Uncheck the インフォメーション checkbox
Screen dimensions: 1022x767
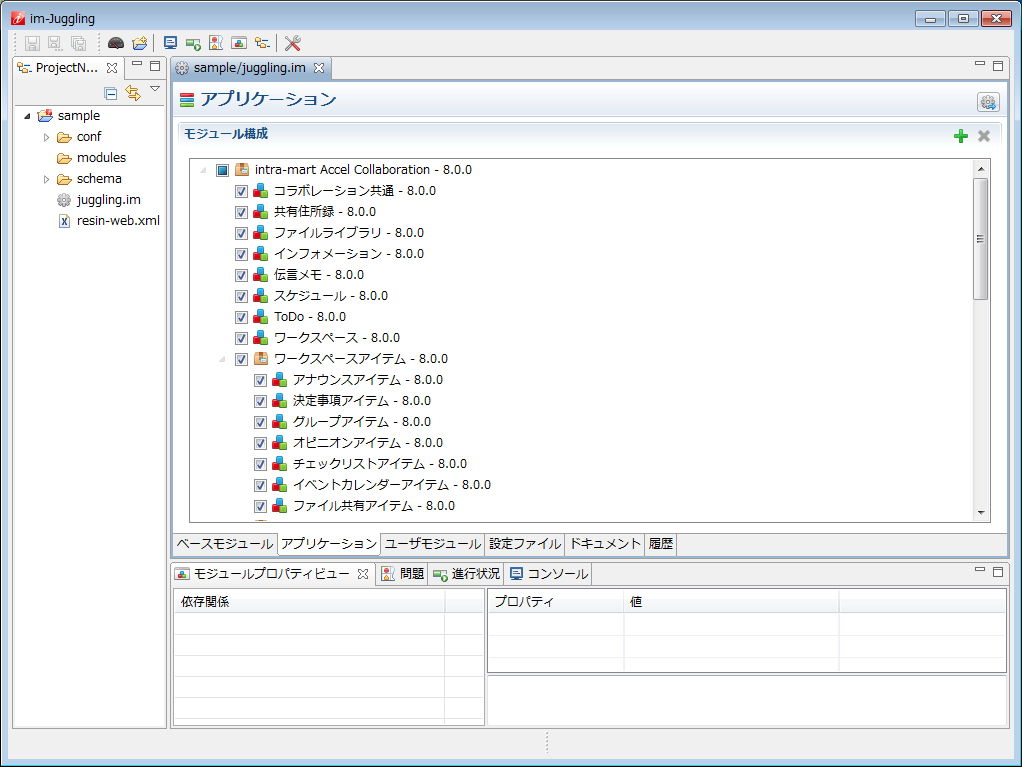(x=241, y=254)
